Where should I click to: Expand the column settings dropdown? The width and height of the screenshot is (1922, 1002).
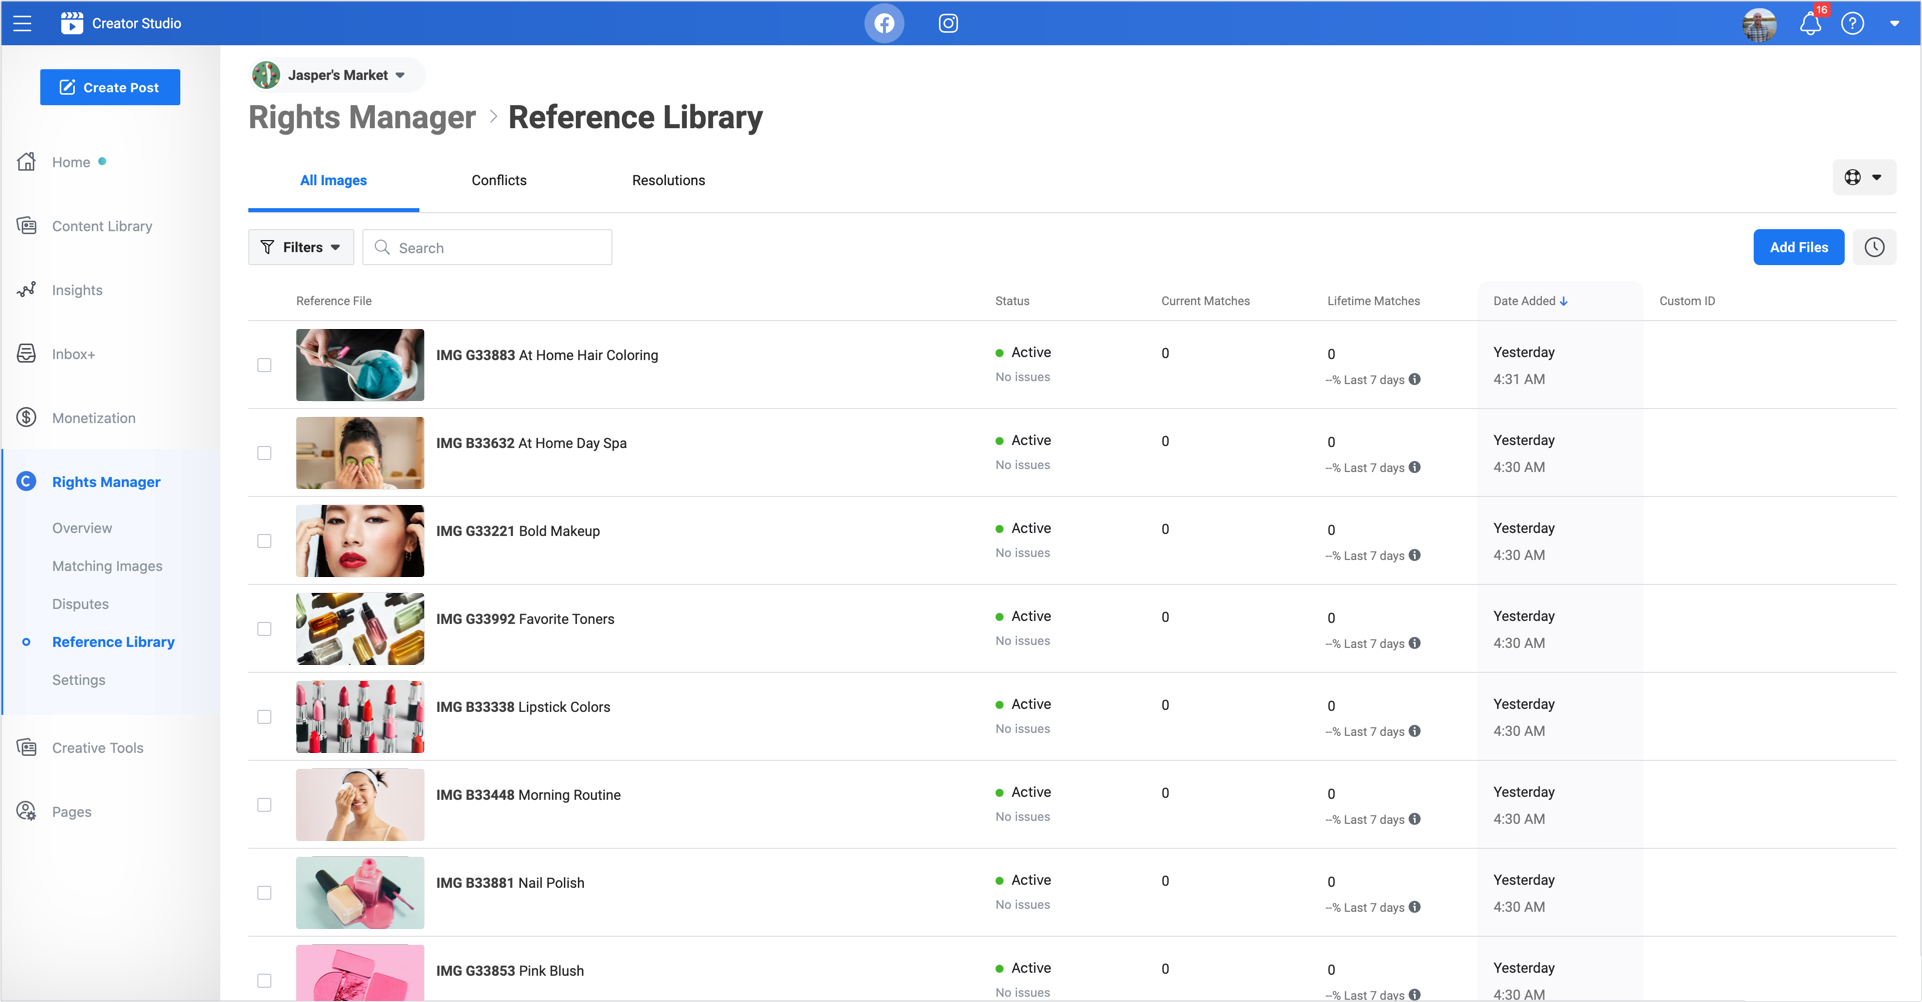(x=1863, y=177)
